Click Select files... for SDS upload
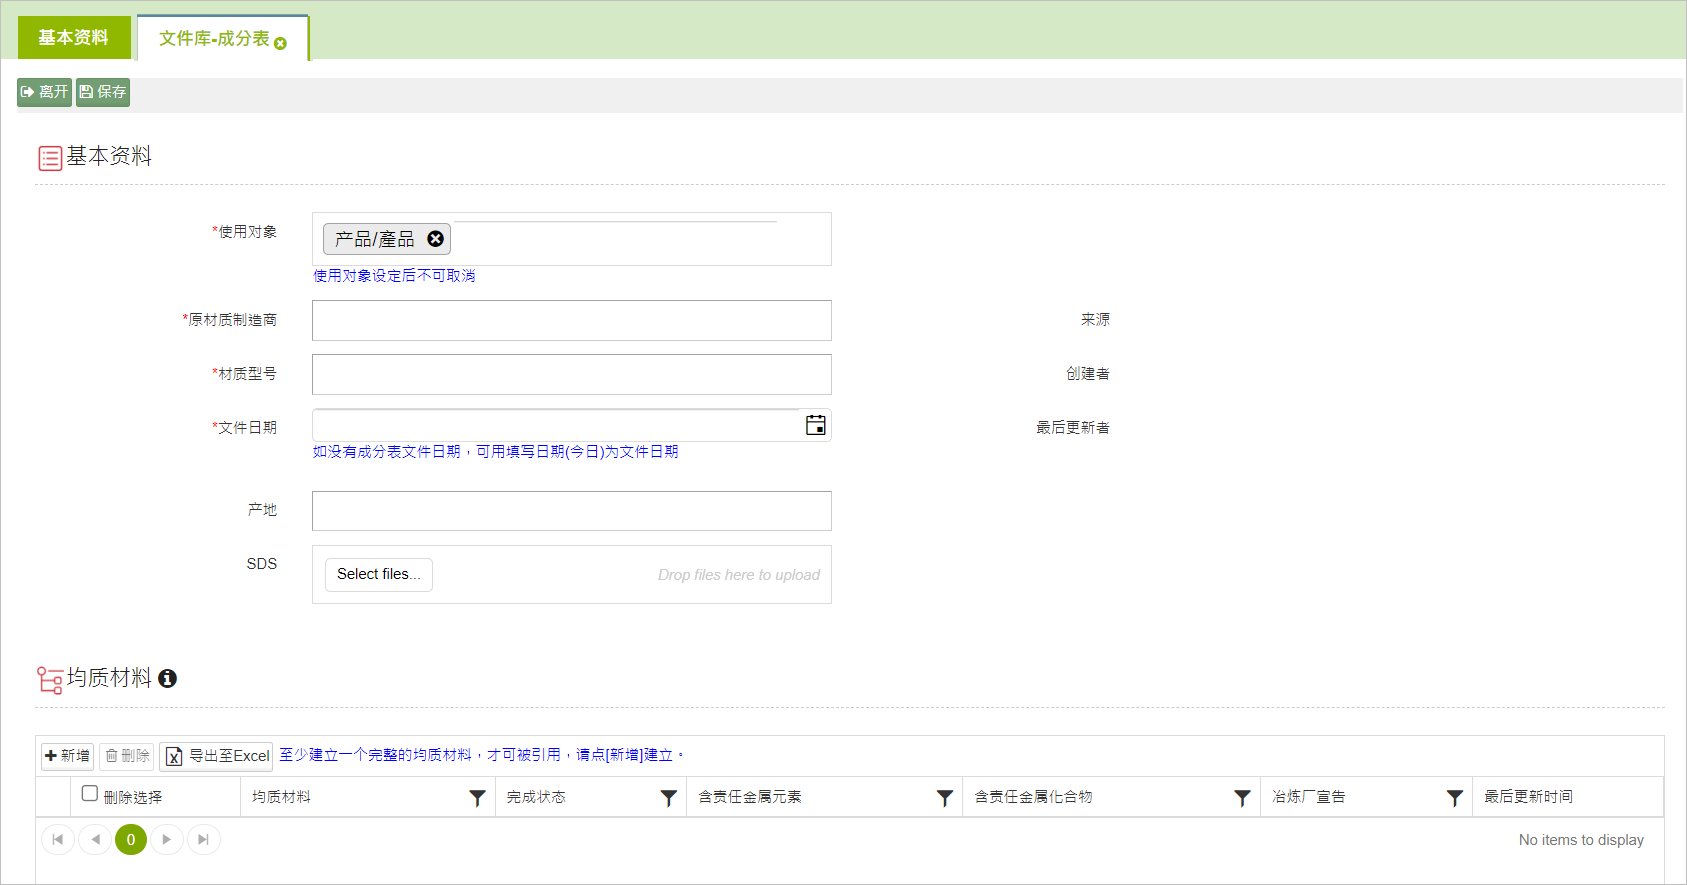1687x885 pixels. [379, 575]
